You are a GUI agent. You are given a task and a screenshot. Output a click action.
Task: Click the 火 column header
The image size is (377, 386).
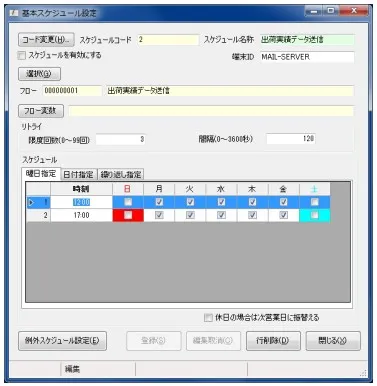[x=190, y=189]
